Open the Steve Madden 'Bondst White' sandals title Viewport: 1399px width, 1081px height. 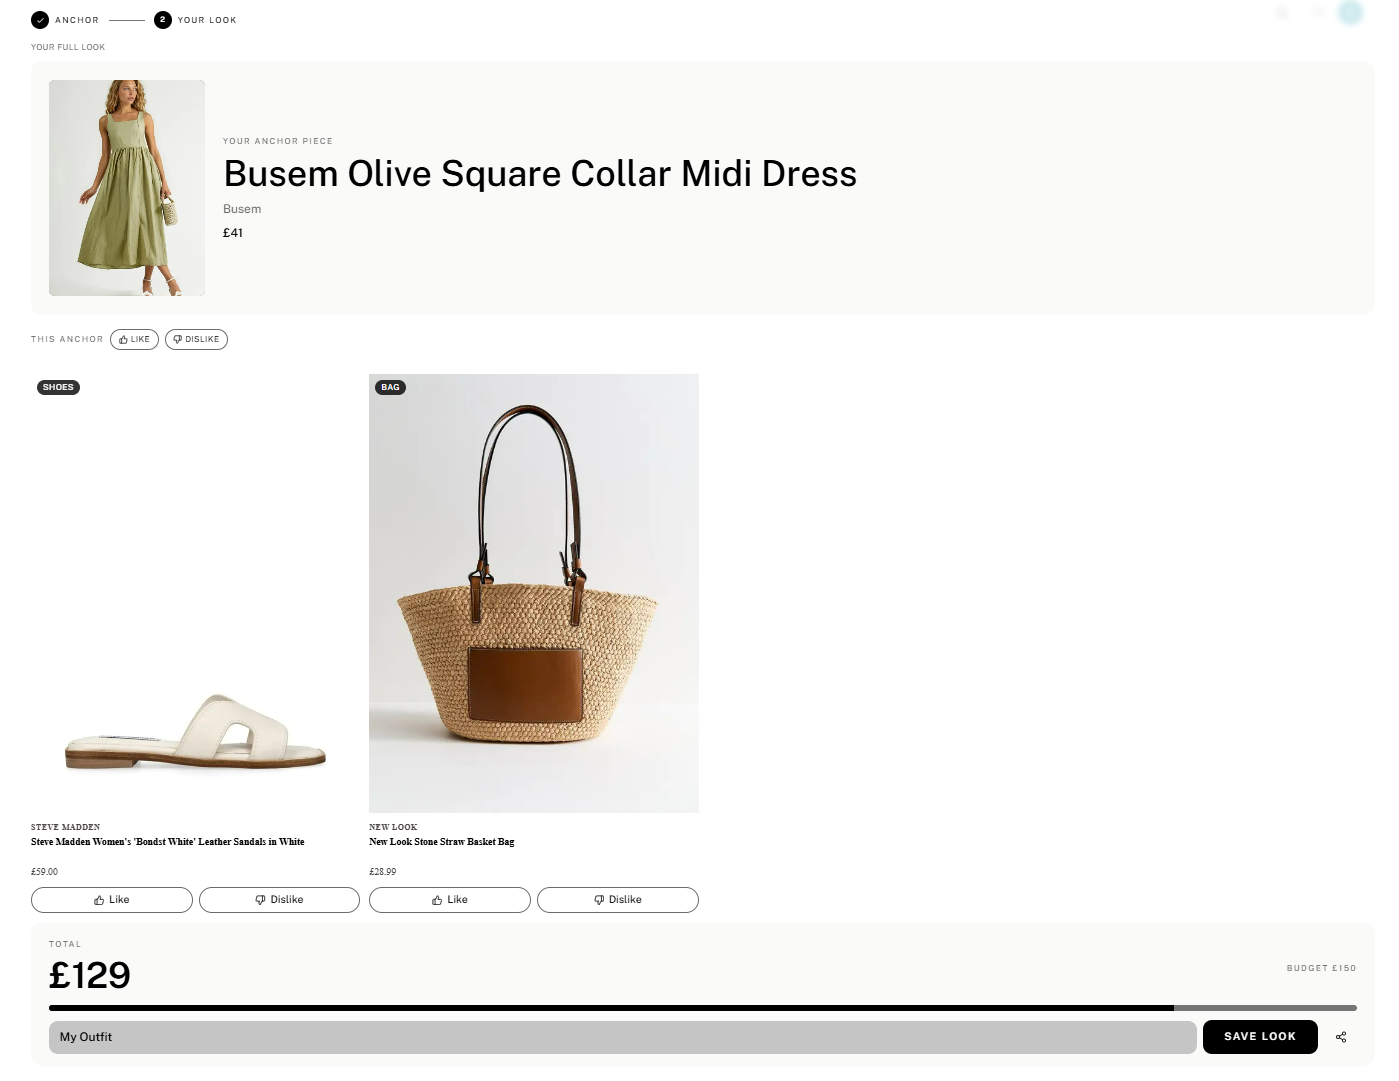coord(168,842)
